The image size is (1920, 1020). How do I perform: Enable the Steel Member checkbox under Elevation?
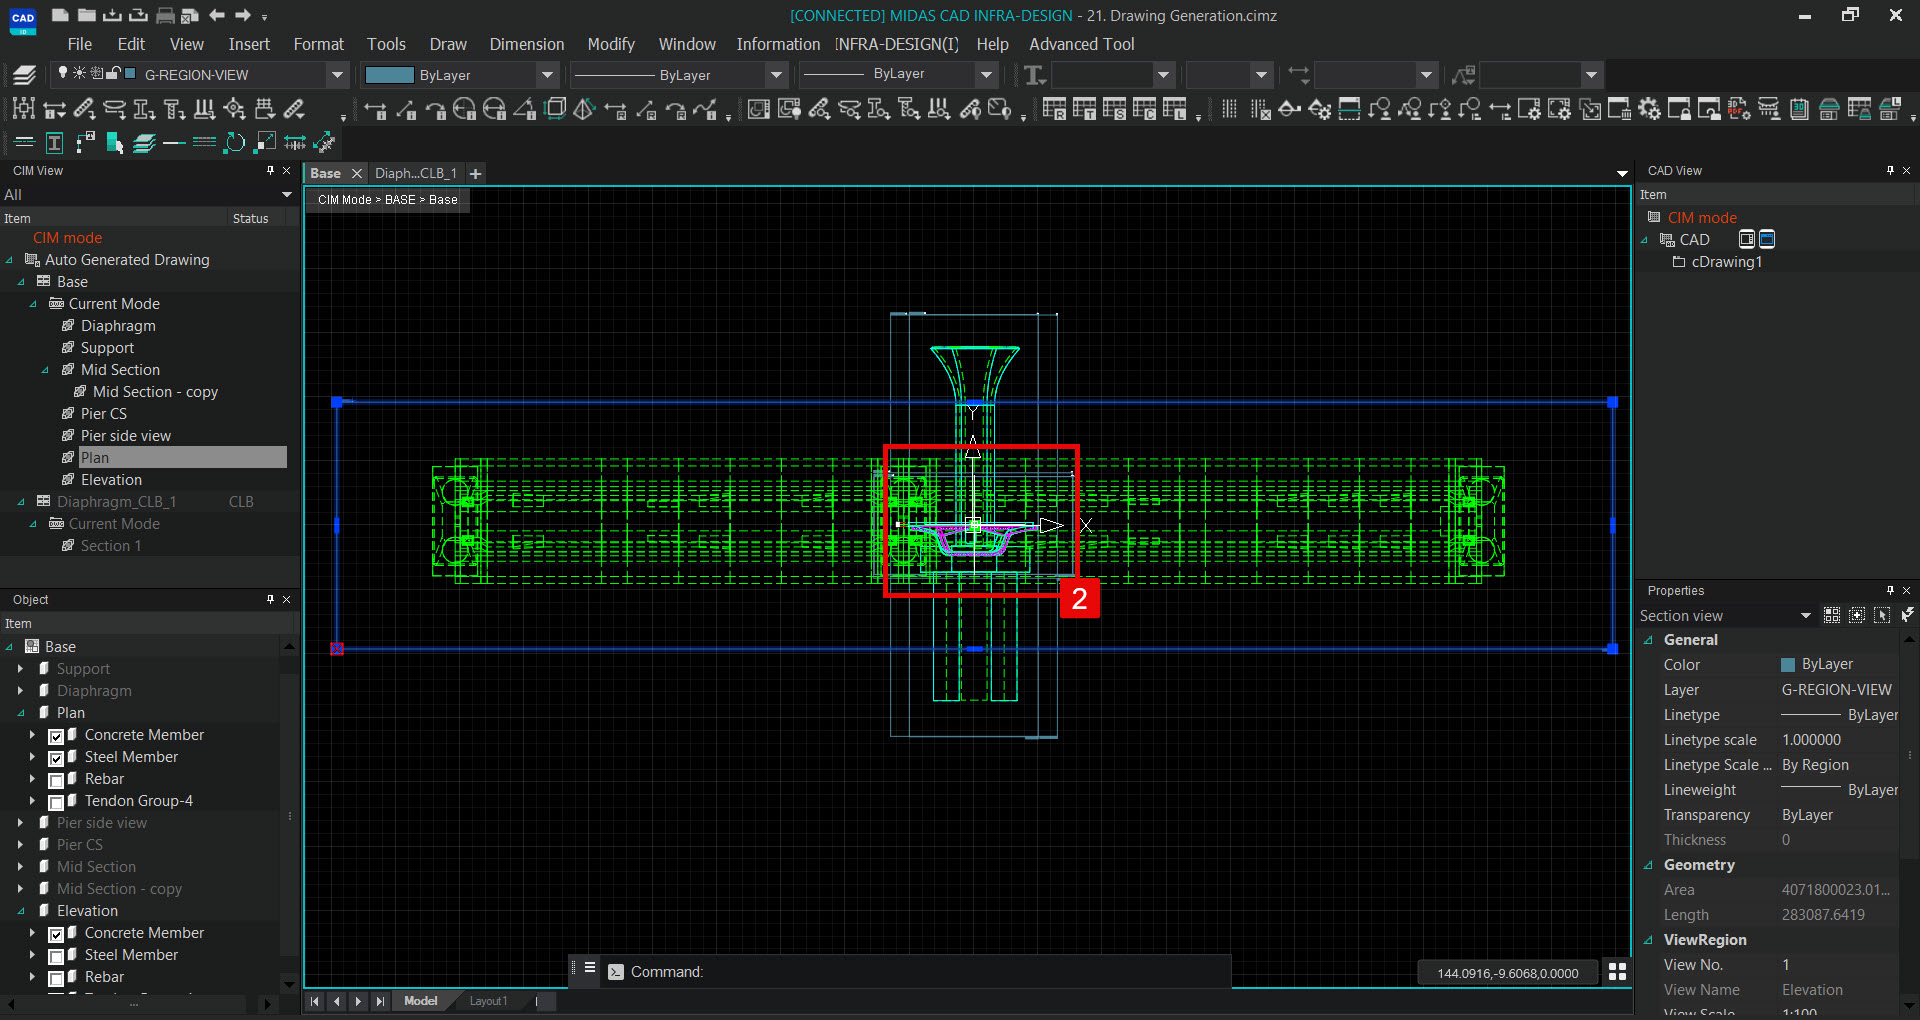tap(57, 955)
